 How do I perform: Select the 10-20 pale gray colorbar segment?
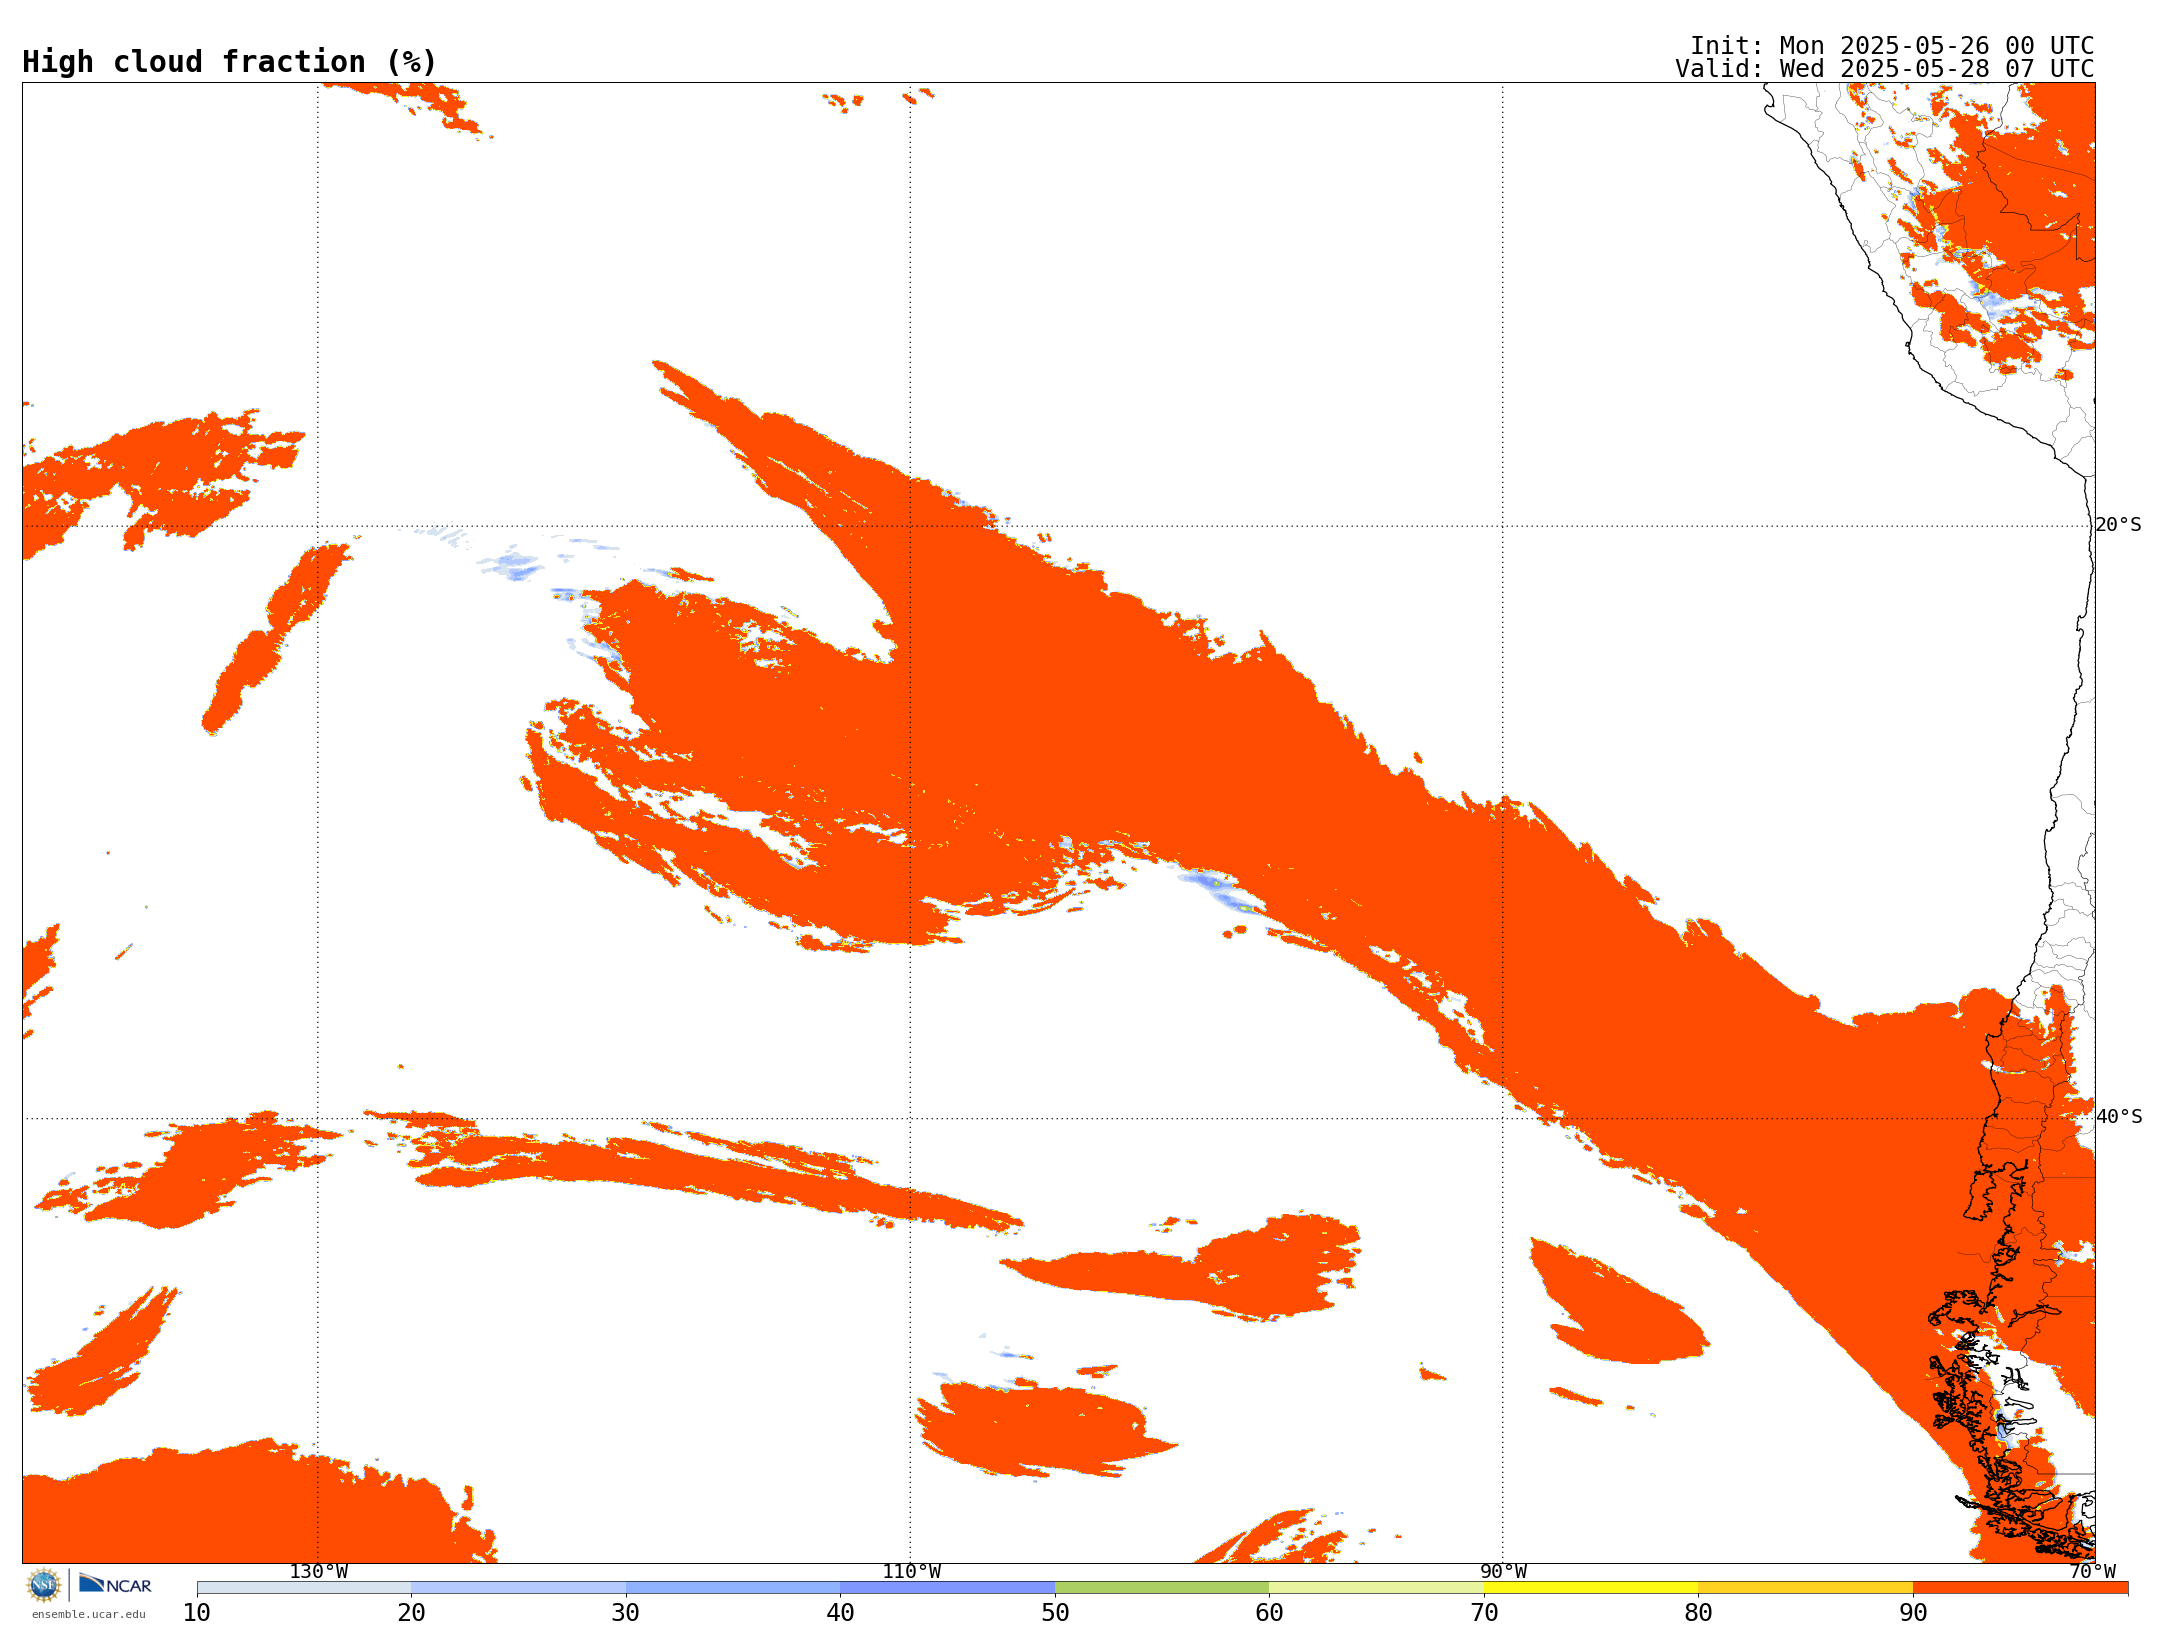pos(304,1588)
